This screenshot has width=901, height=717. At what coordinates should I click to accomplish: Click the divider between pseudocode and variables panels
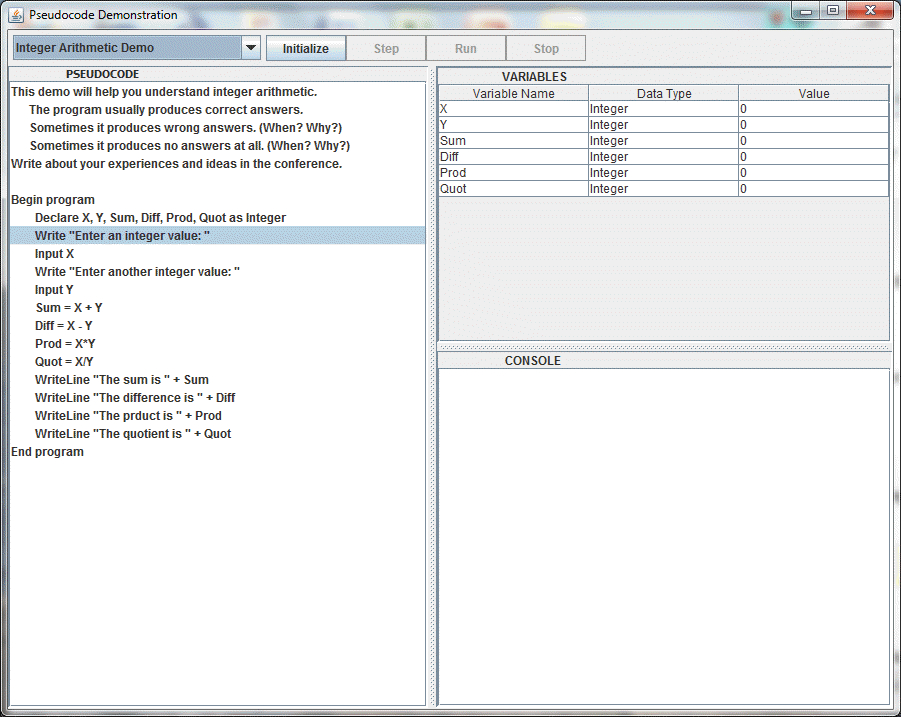[x=432, y=390]
